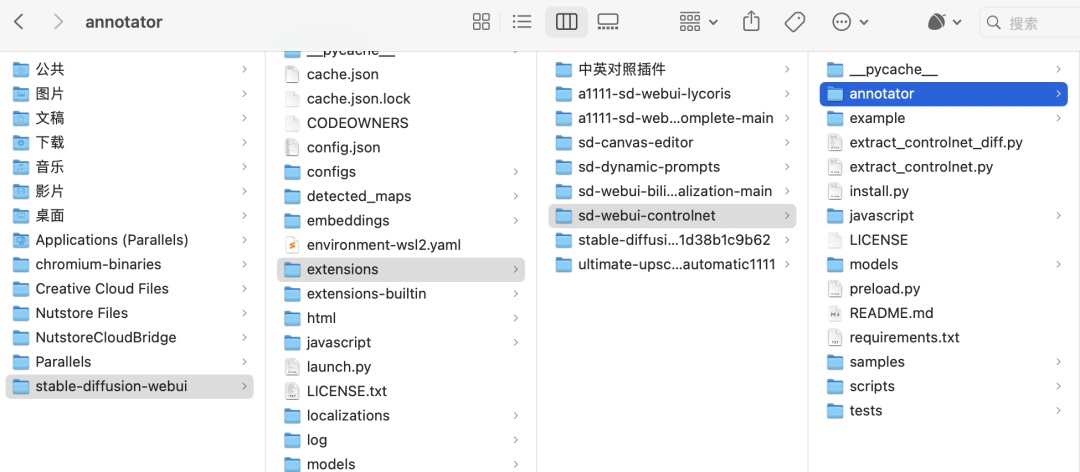Open the sd-canvas-editor folder

(x=635, y=143)
